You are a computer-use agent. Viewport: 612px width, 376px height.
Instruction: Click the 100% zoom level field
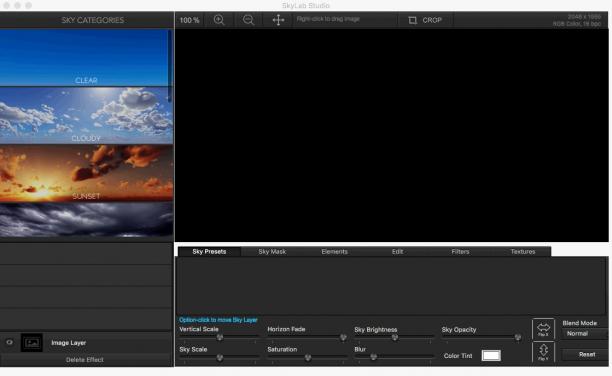coord(190,20)
